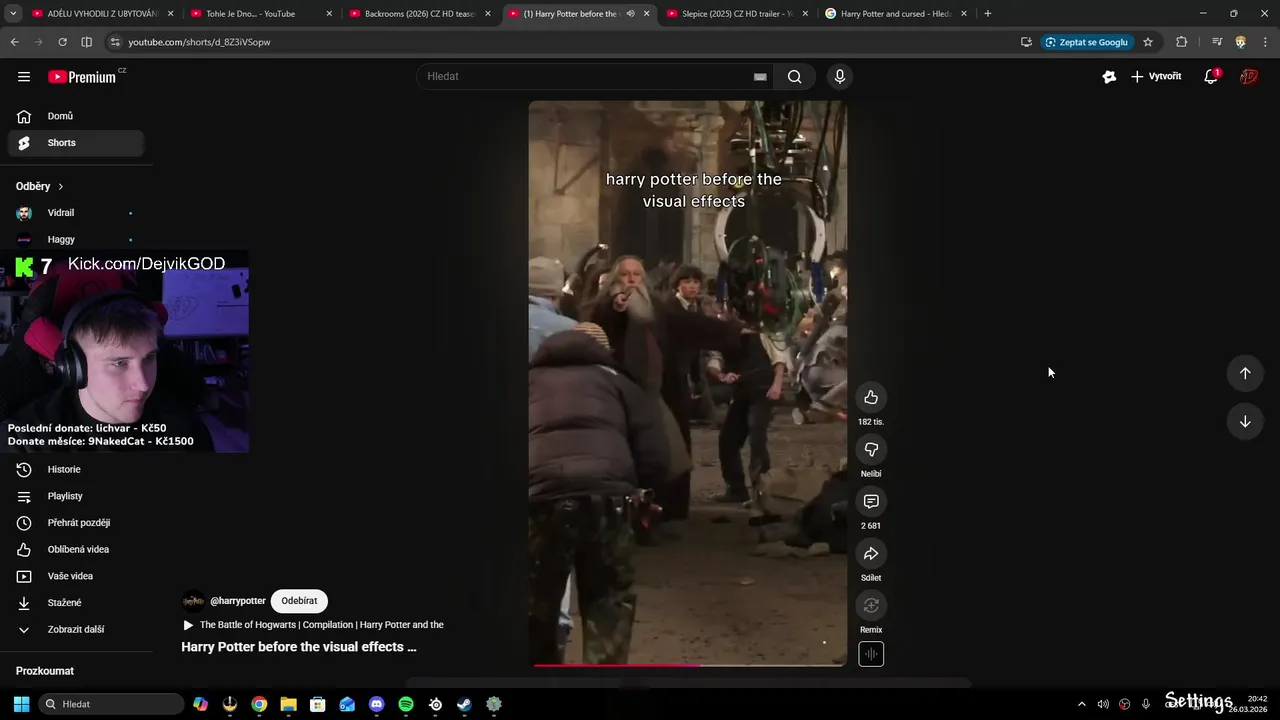This screenshot has width=1280, height=720.
Task: Open the sparkle icon beside Vytvořit
Action: click(x=1109, y=77)
